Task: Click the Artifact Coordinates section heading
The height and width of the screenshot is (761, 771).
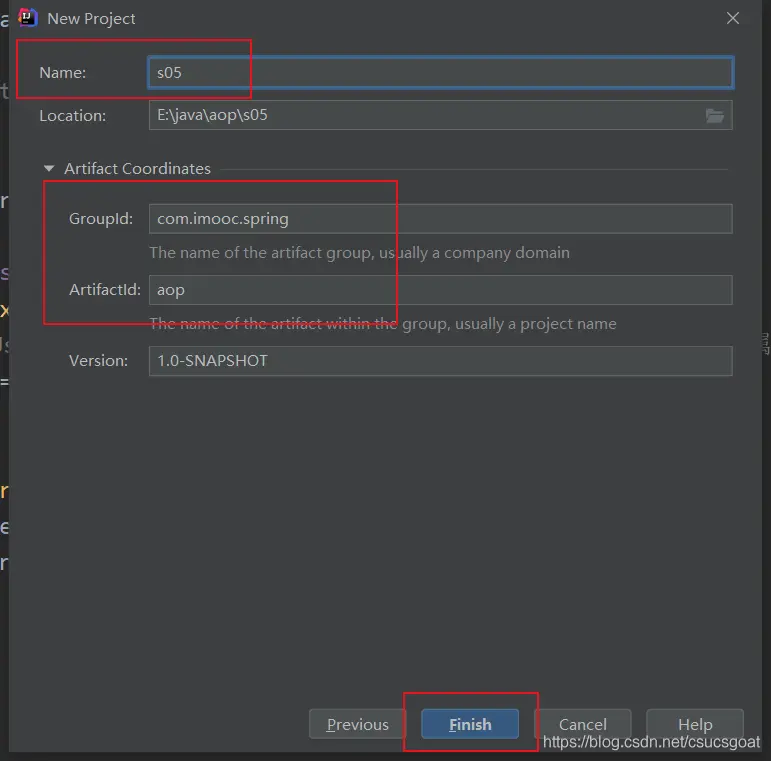Action: 137,169
